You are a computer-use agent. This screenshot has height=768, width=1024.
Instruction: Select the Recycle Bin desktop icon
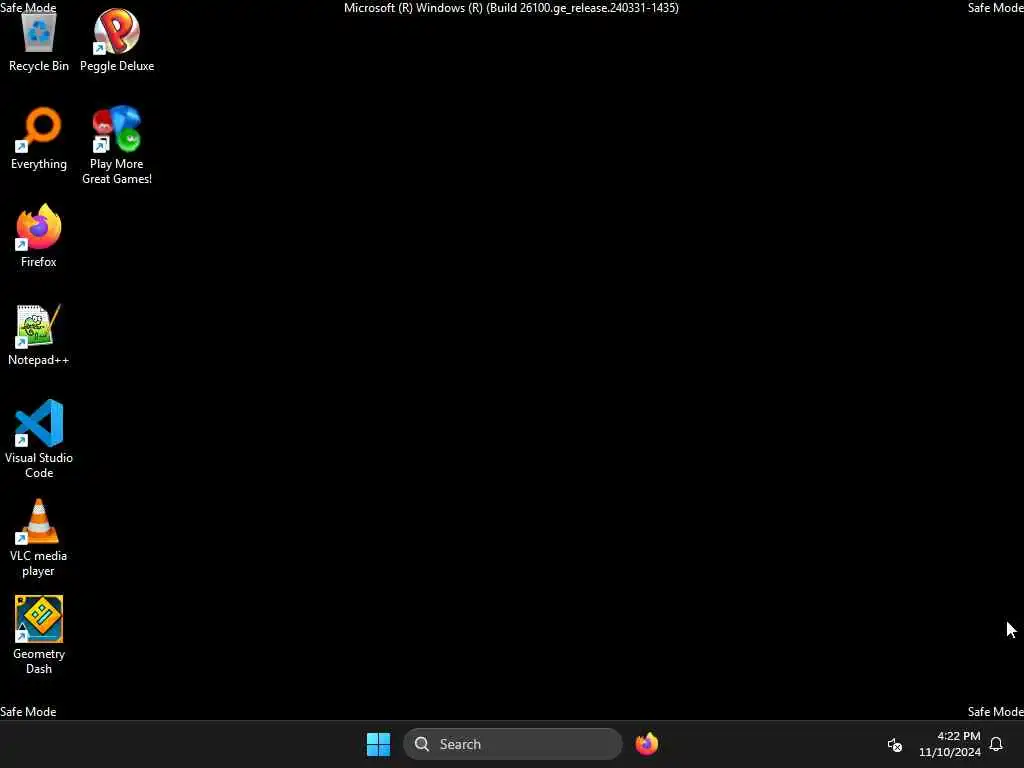click(x=39, y=40)
